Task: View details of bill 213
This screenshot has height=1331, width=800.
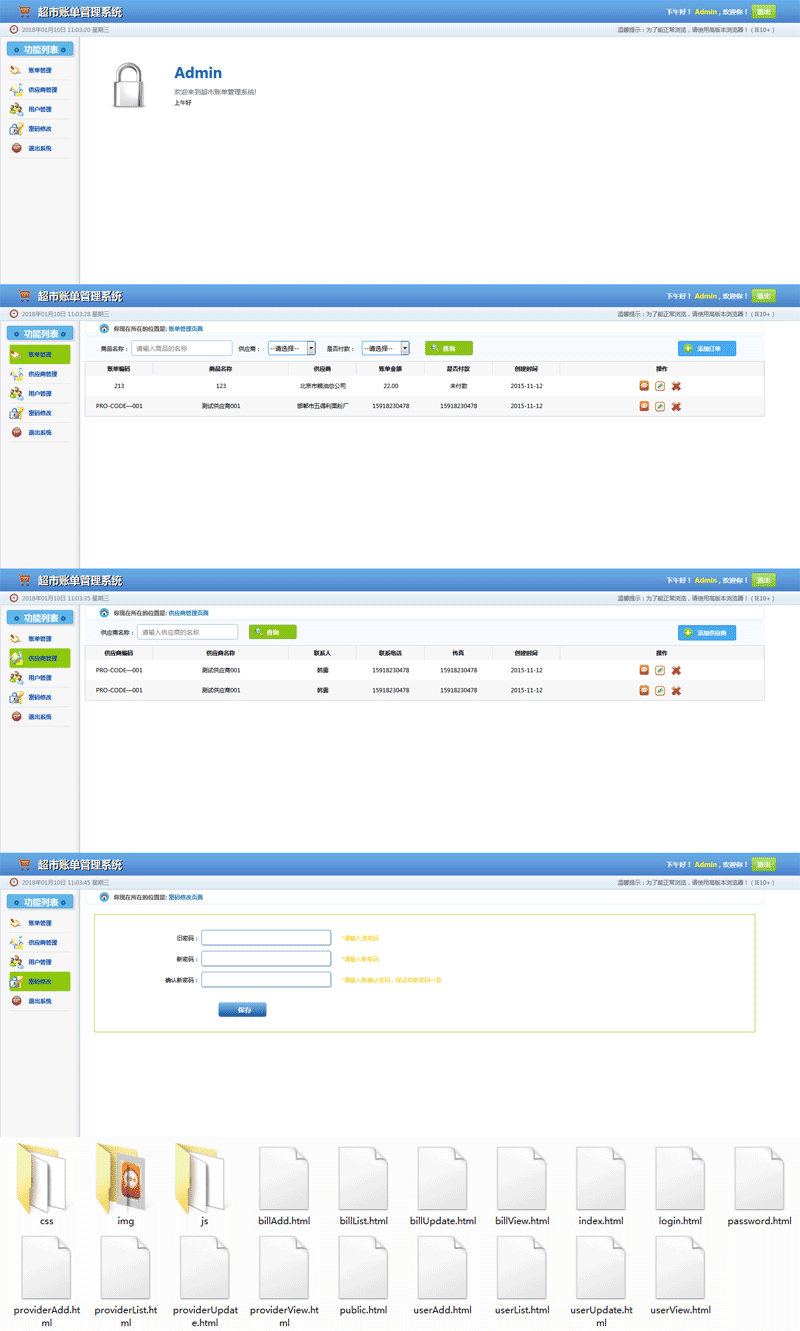Action: click(x=644, y=386)
